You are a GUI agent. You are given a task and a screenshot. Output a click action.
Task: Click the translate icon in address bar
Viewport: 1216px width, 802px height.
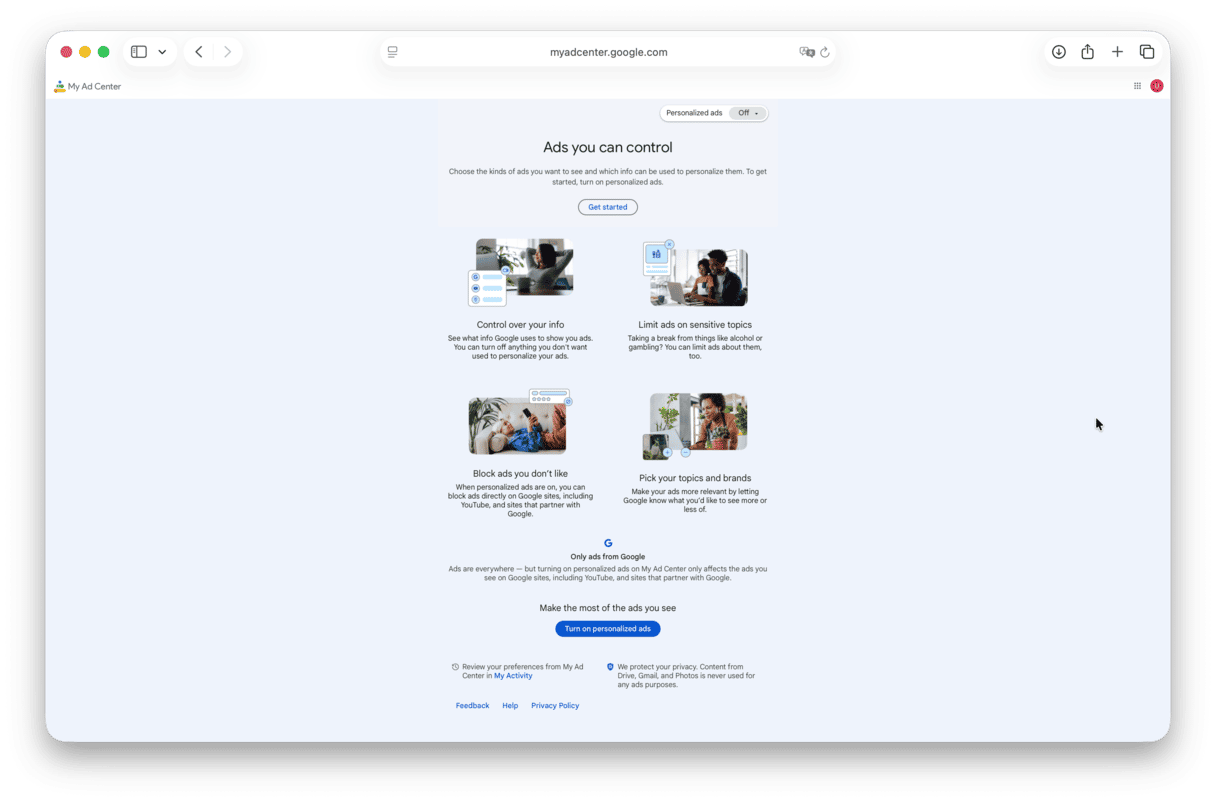(x=806, y=52)
